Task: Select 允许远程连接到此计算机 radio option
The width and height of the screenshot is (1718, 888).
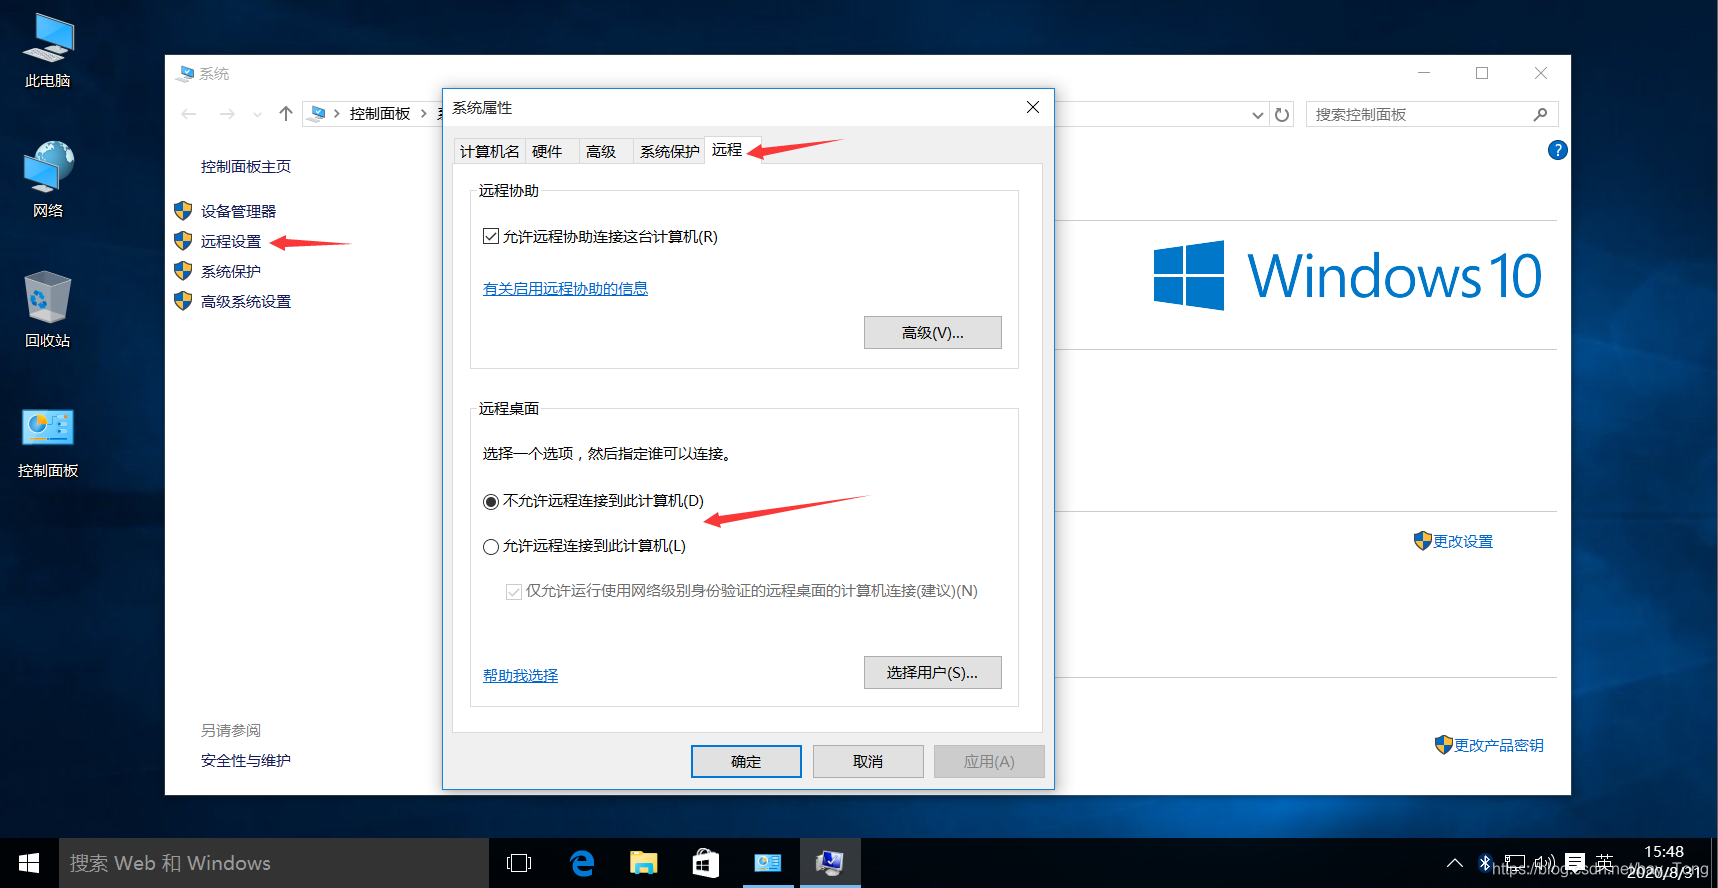Action: pyautogui.click(x=491, y=546)
